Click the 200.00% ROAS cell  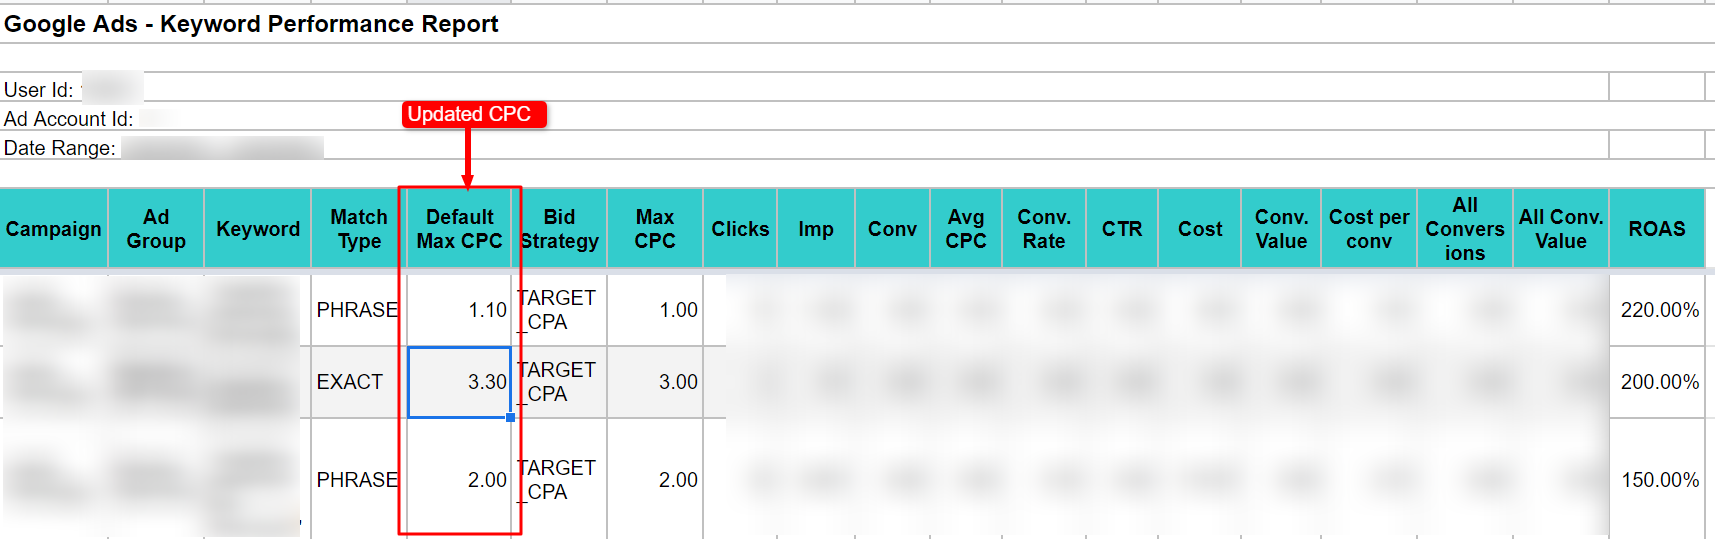(x=1657, y=382)
